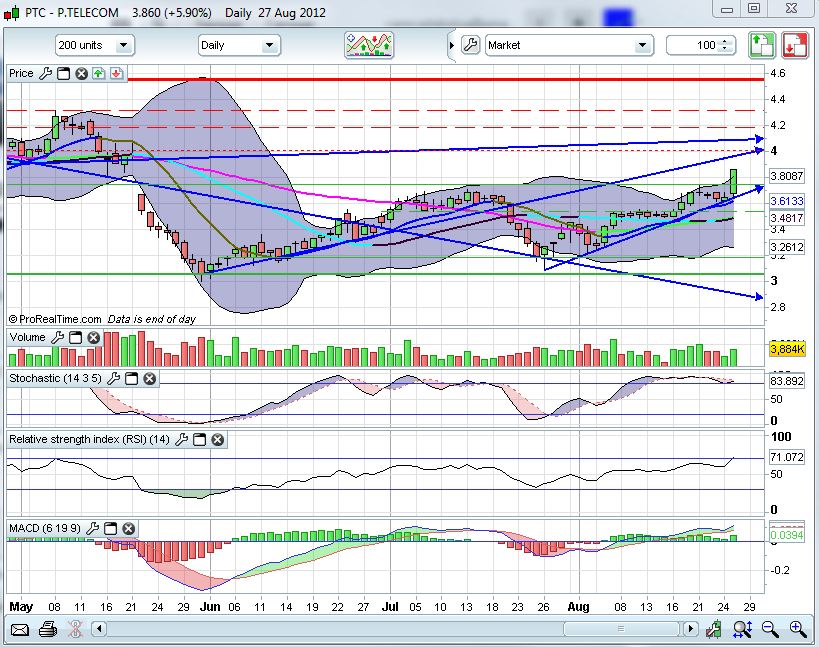The width and height of the screenshot is (819, 647).
Task: Expand the Market order type dropdown
Action: 569,45
